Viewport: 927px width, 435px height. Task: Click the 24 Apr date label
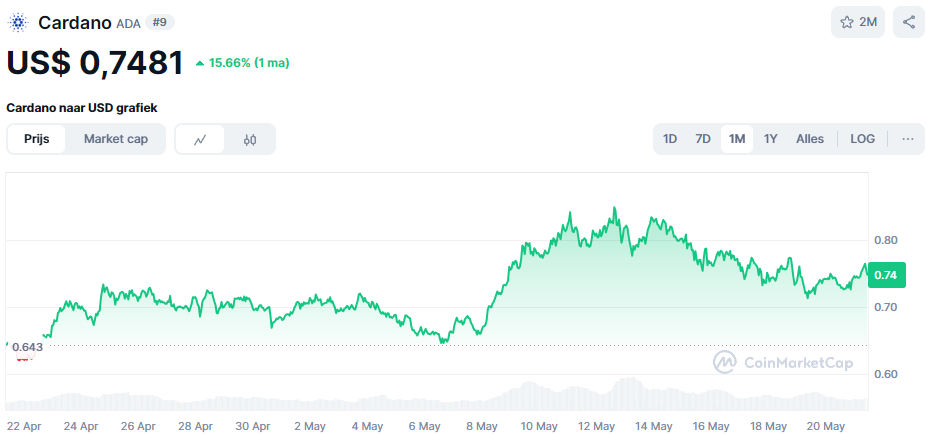[x=80, y=426]
